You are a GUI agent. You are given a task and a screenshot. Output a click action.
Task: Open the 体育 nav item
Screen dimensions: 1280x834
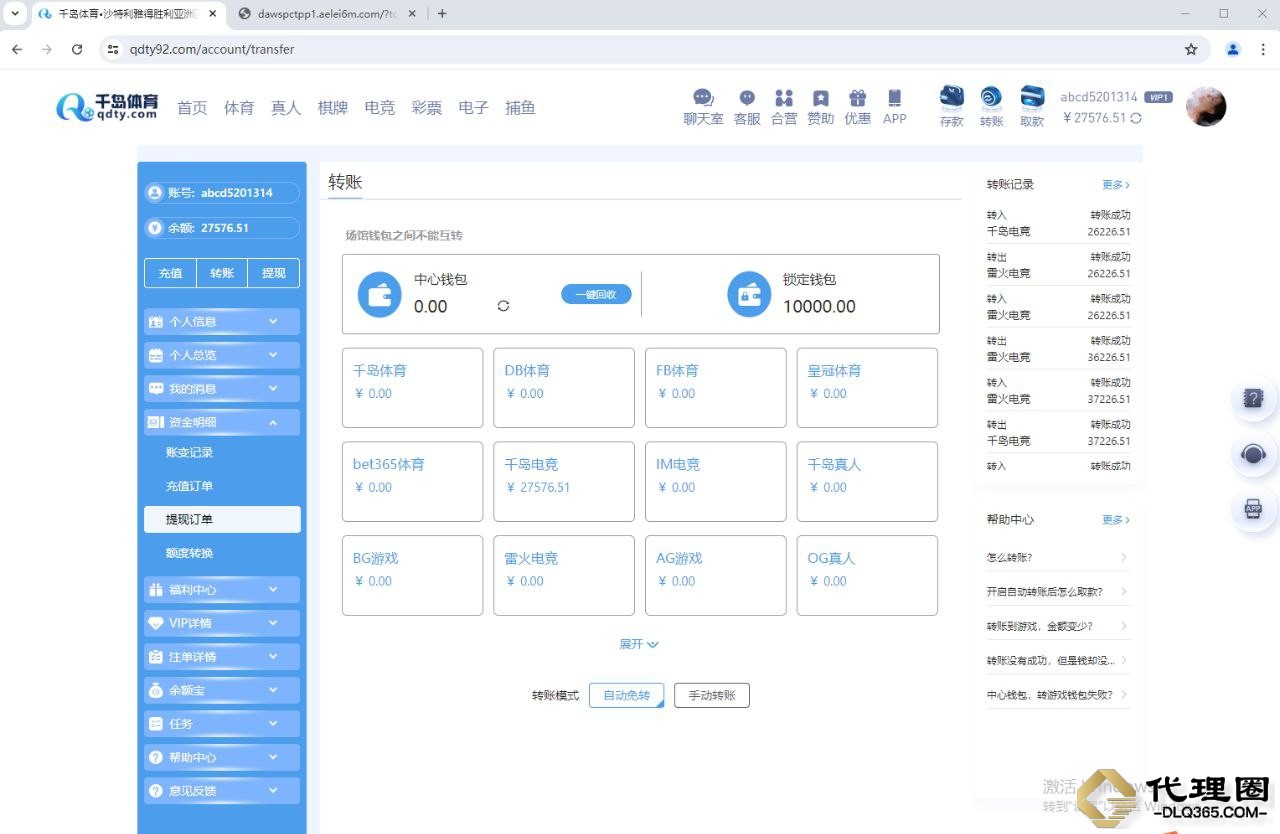click(239, 108)
